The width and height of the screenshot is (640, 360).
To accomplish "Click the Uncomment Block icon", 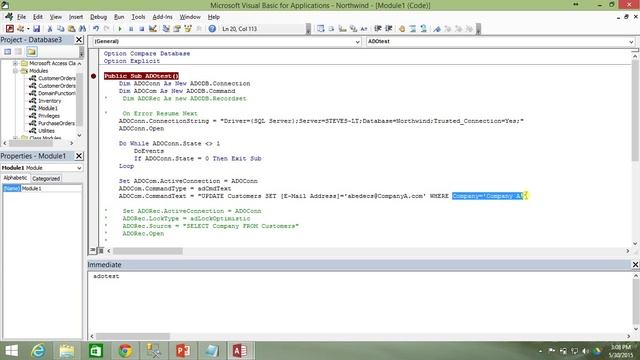I will click(424, 29).
